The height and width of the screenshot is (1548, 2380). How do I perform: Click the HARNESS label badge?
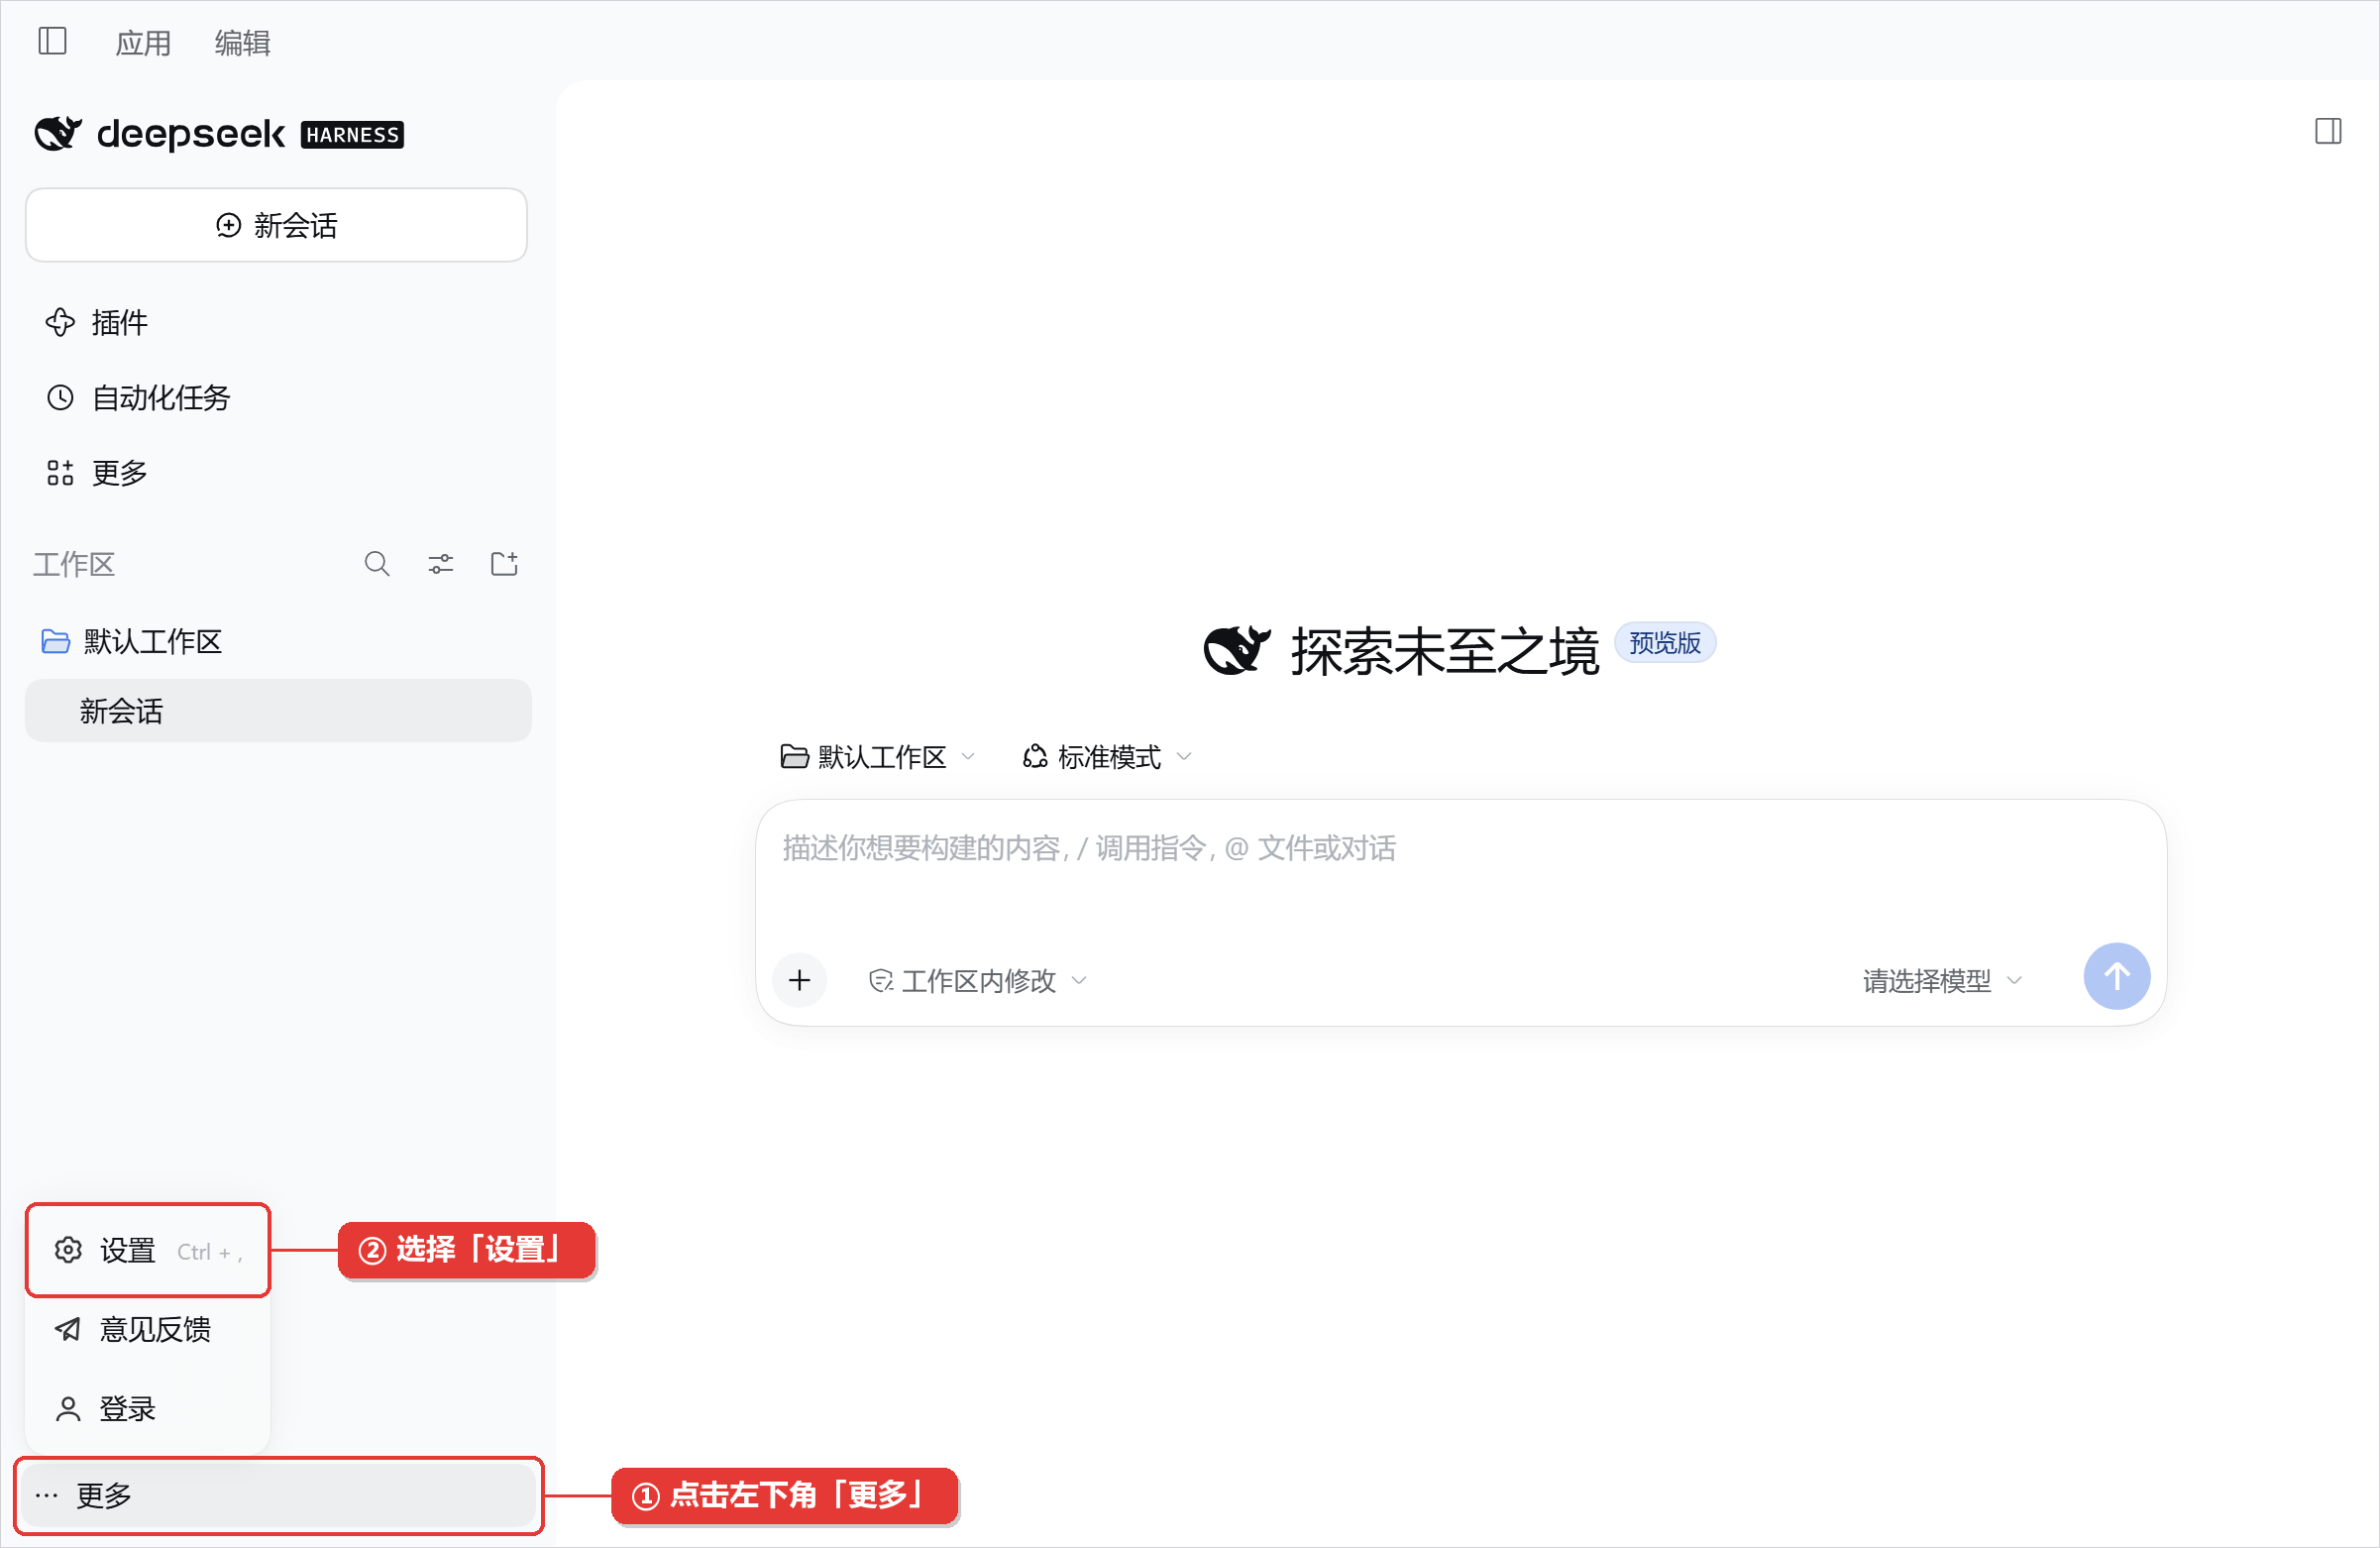pos(352,135)
